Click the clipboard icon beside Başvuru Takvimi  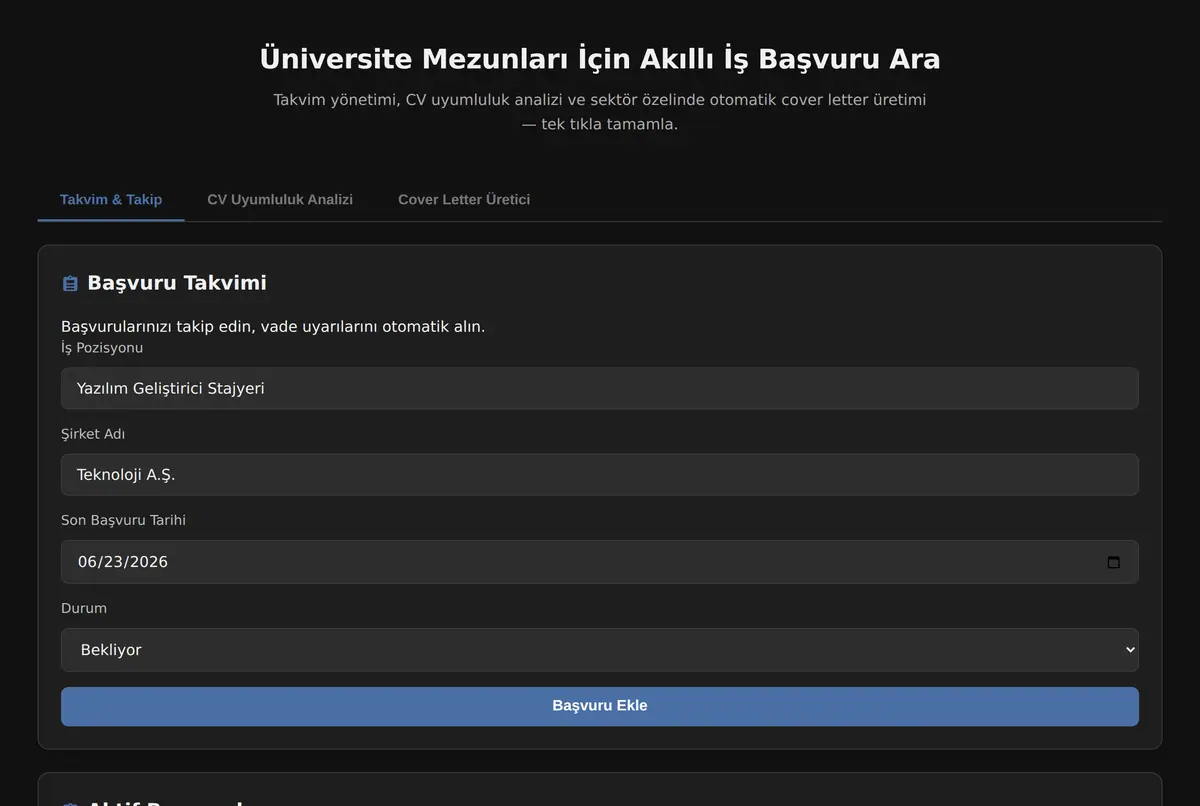pyautogui.click(x=70, y=284)
